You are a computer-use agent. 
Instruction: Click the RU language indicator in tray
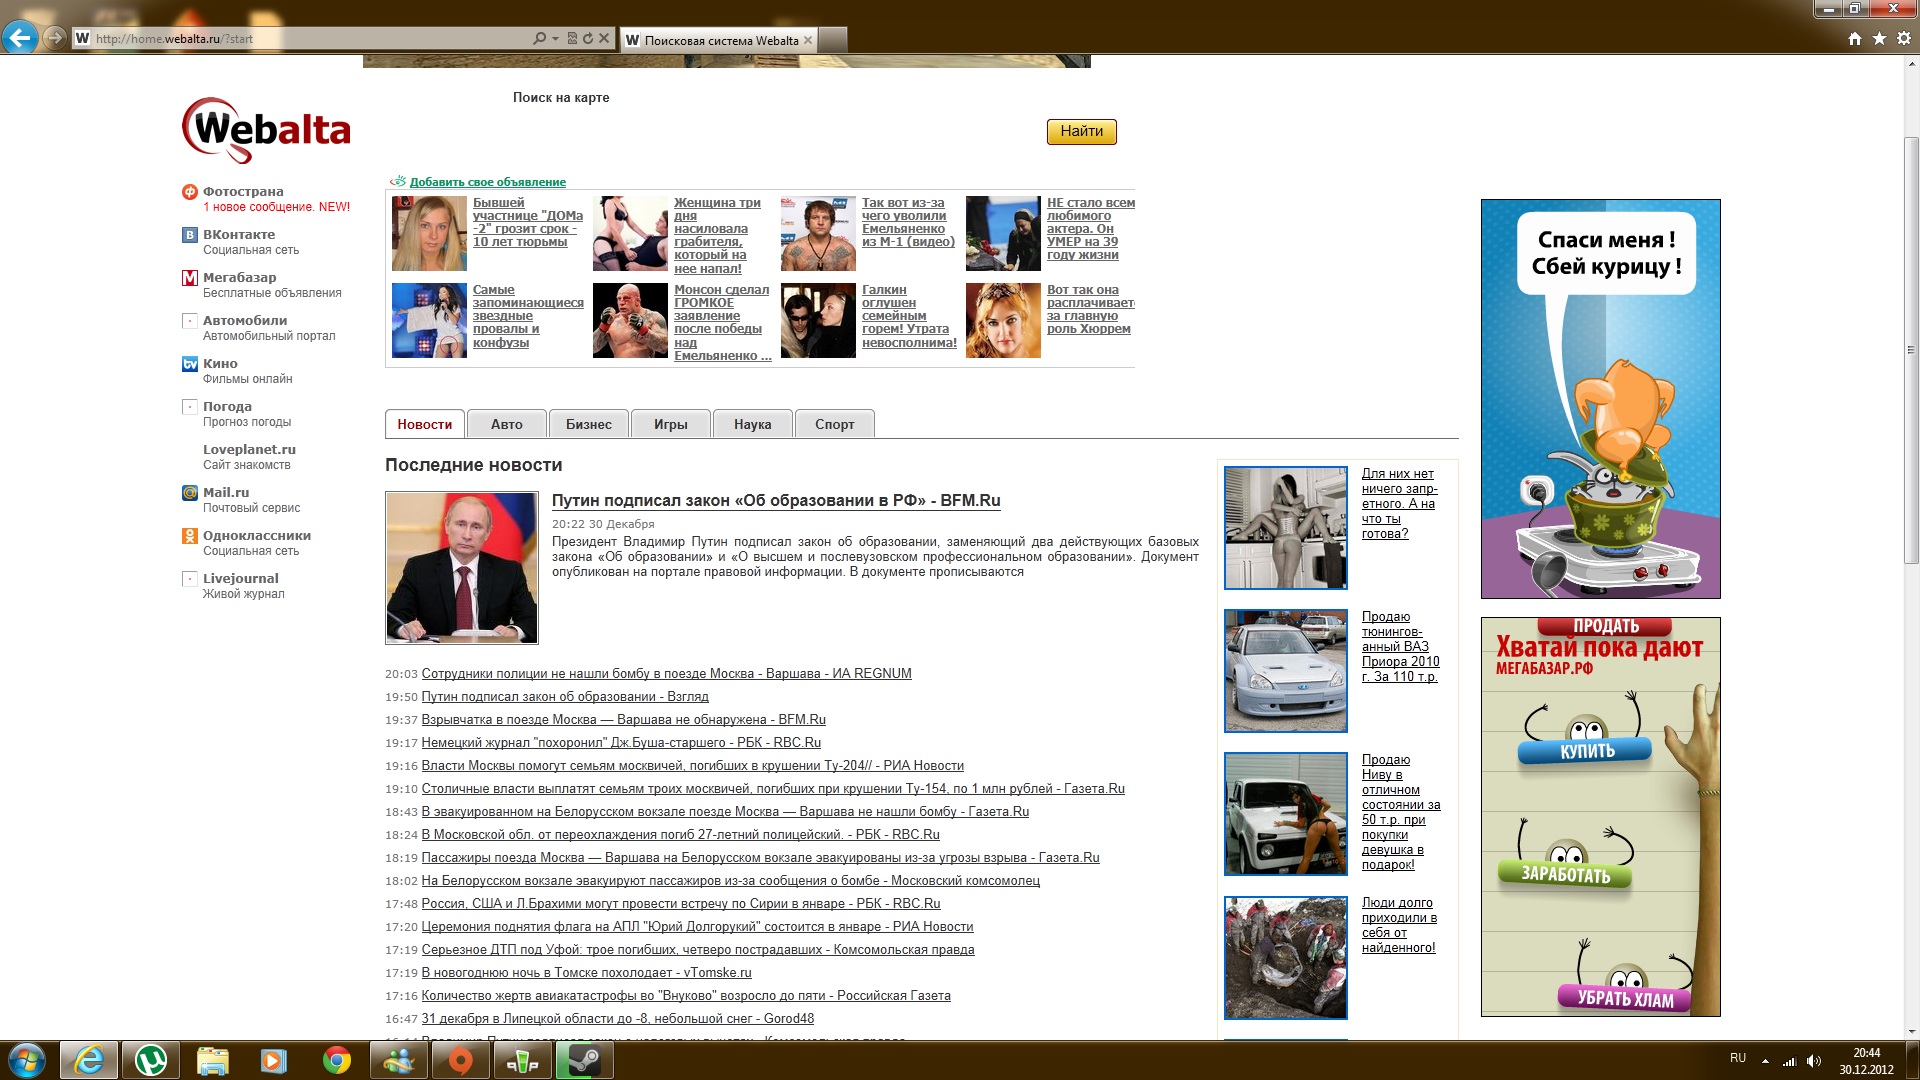tap(1738, 1058)
